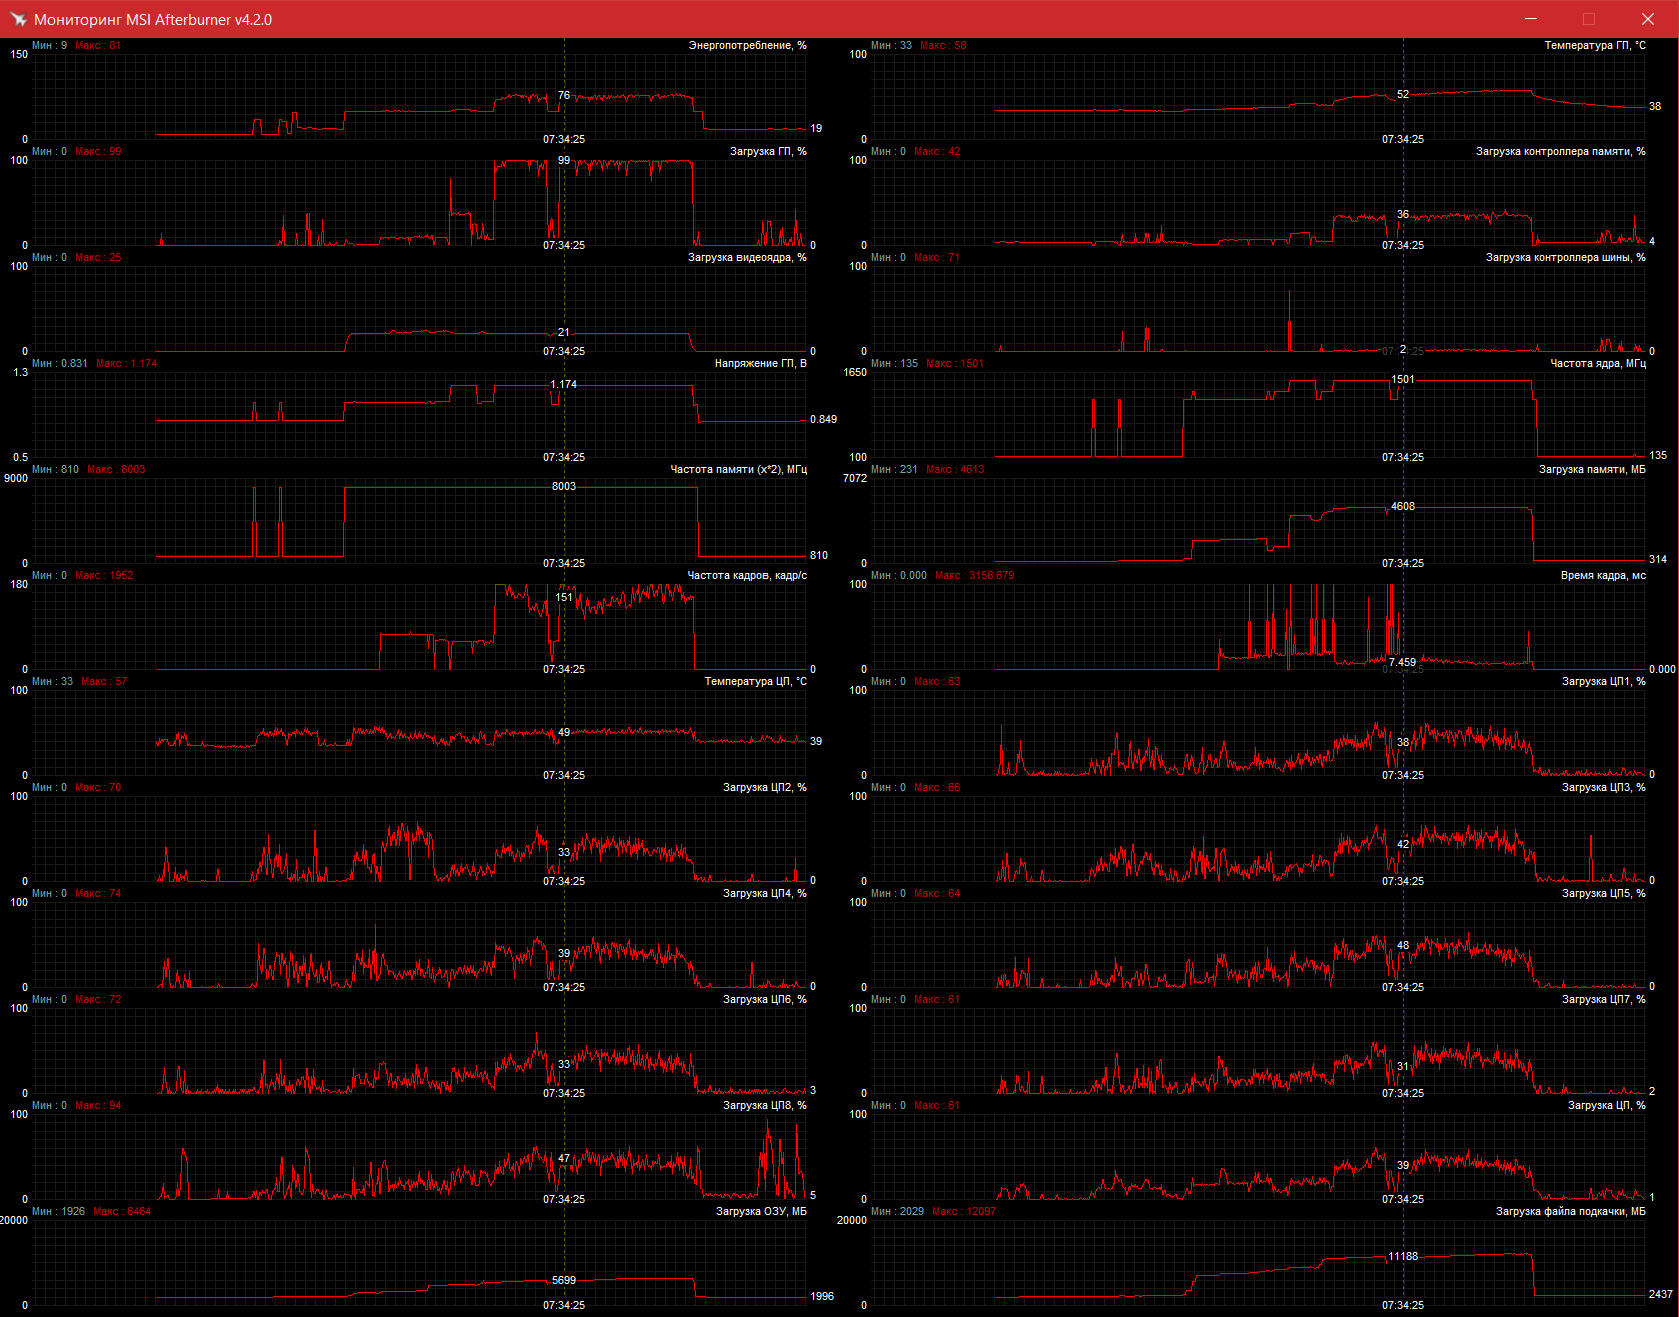Click the 'Мин : 1926' RAM minimum

pos(59,1212)
